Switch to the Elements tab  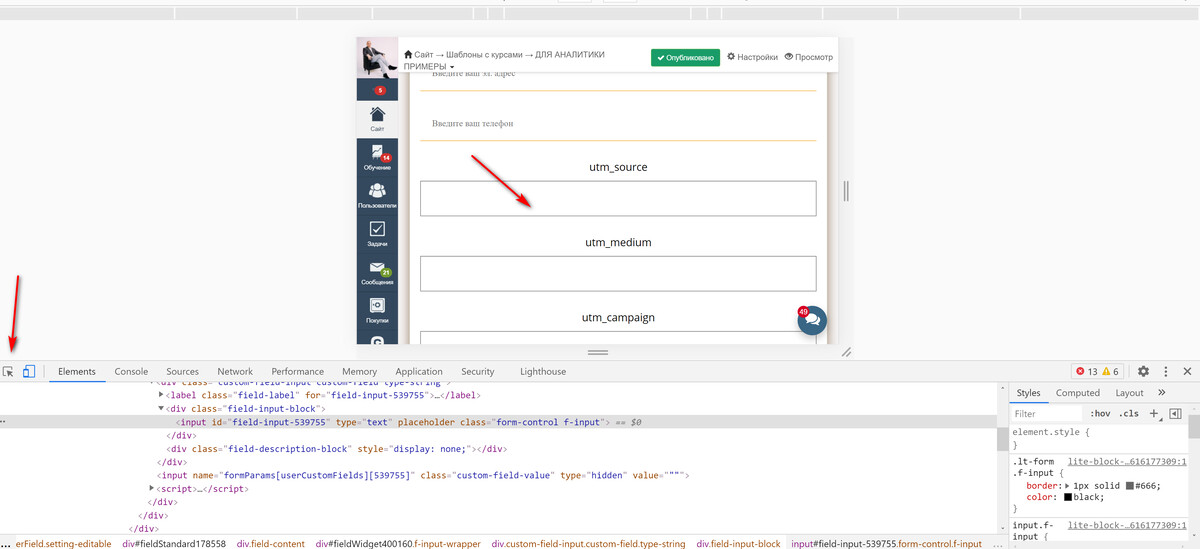[77, 371]
